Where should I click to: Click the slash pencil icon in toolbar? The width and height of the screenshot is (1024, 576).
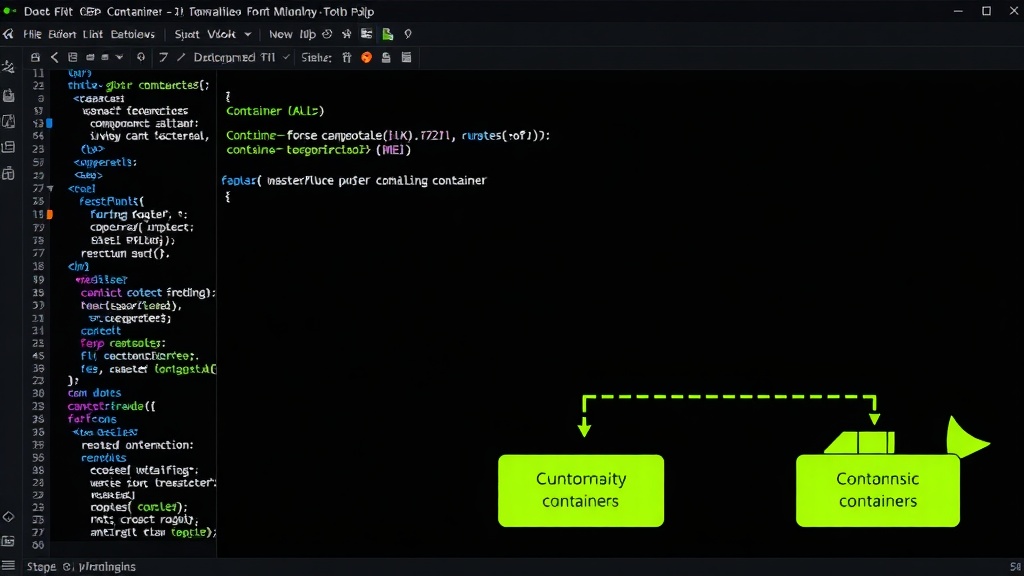181,57
